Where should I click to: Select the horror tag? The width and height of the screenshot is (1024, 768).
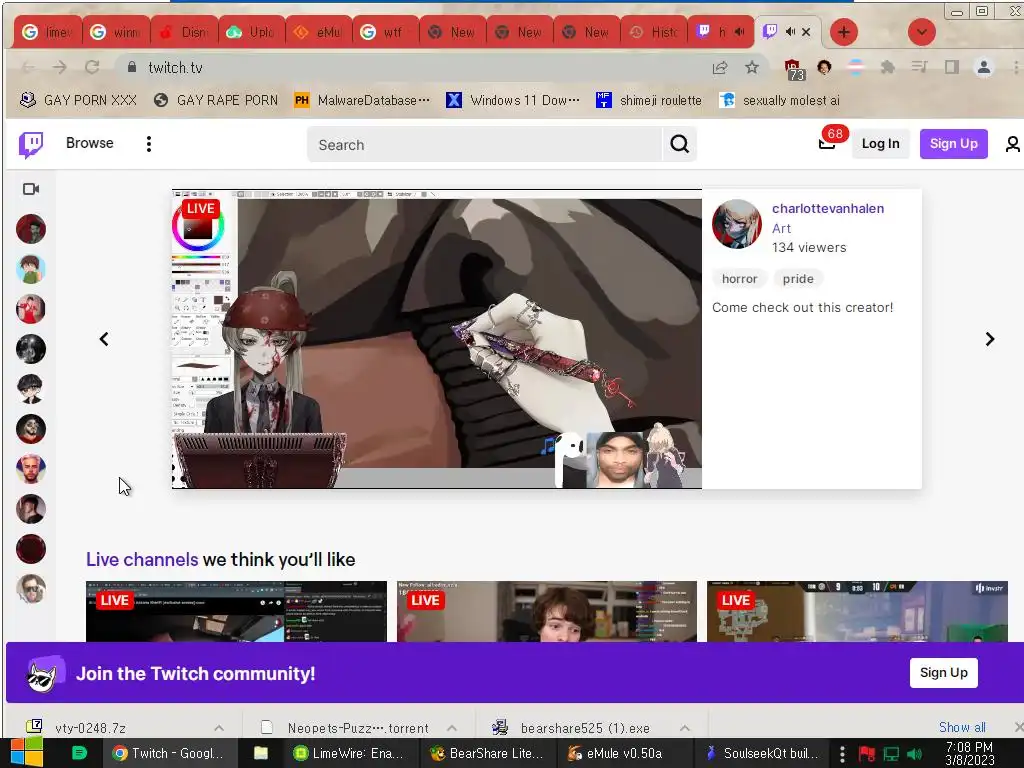click(x=739, y=279)
